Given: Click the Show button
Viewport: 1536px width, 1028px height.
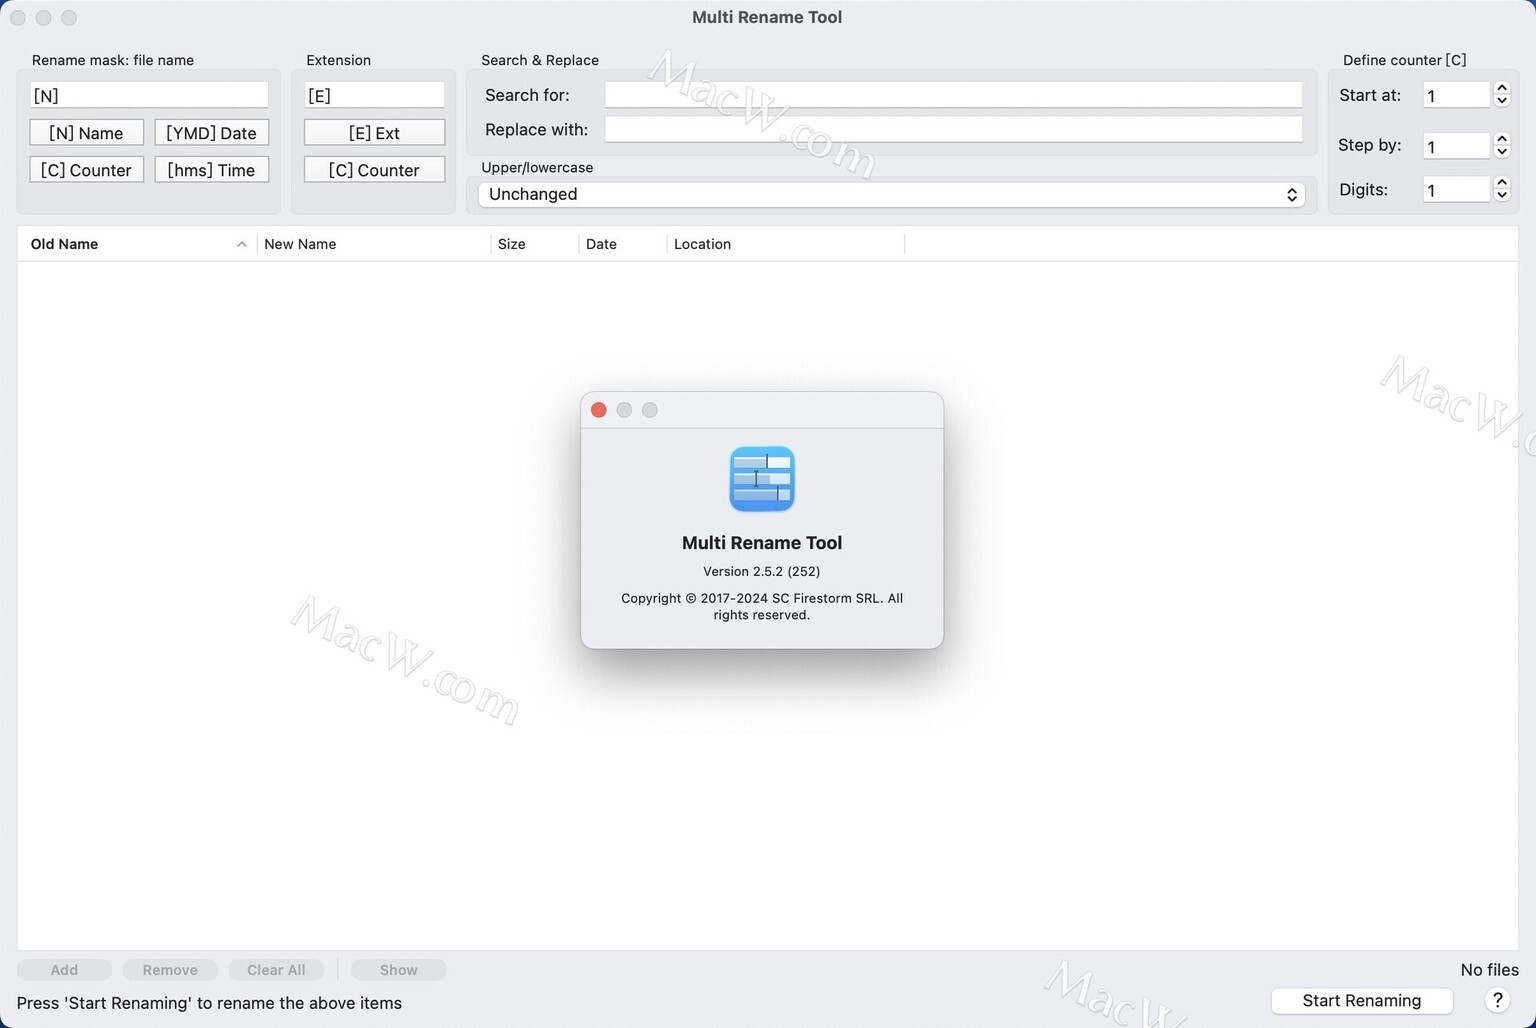Looking at the screenshot, I should pyautogui.click(x=399, y=970).
